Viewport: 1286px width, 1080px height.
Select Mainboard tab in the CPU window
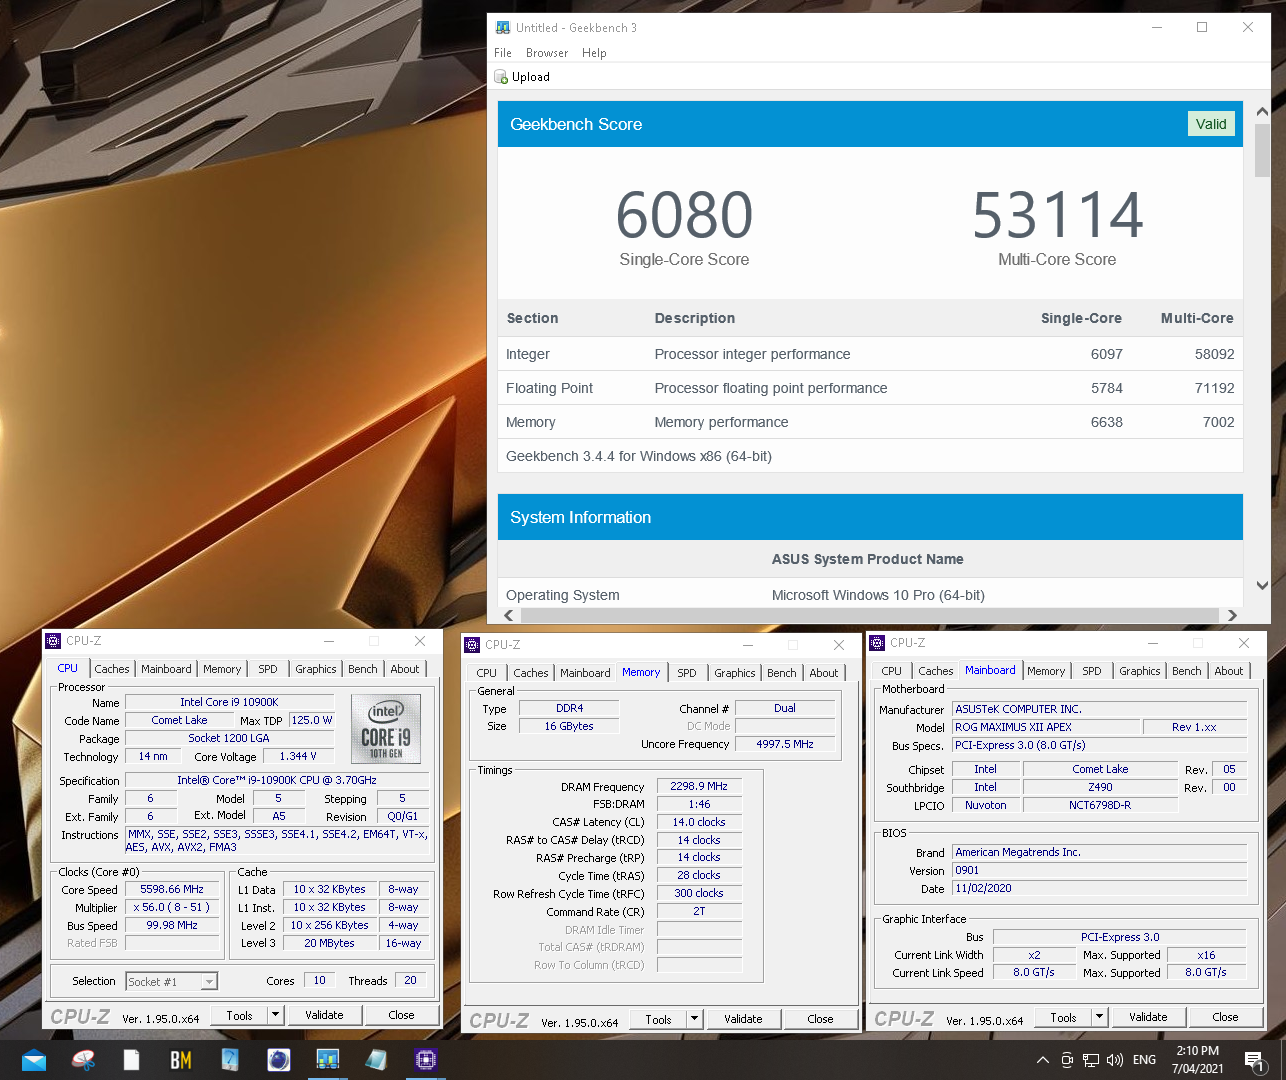(x=166, y=669)
